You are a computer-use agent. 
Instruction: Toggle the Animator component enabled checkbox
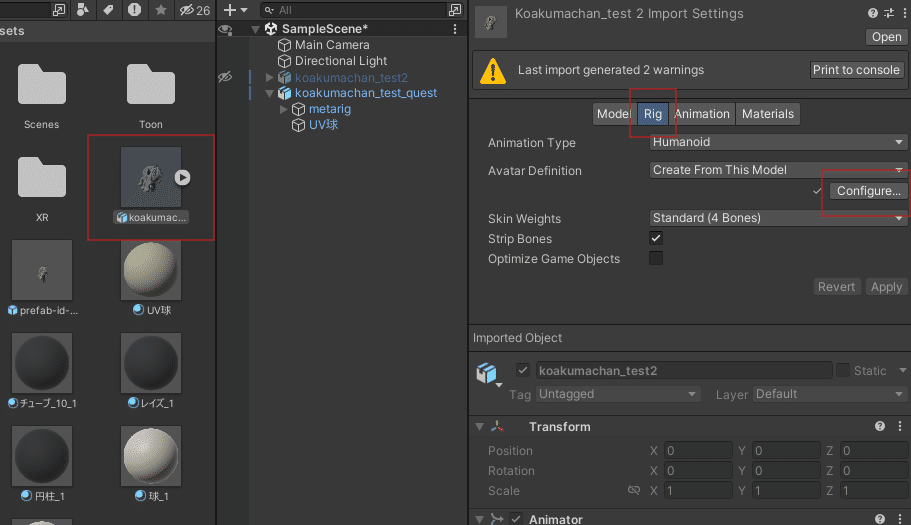click(x=516, y=519)
